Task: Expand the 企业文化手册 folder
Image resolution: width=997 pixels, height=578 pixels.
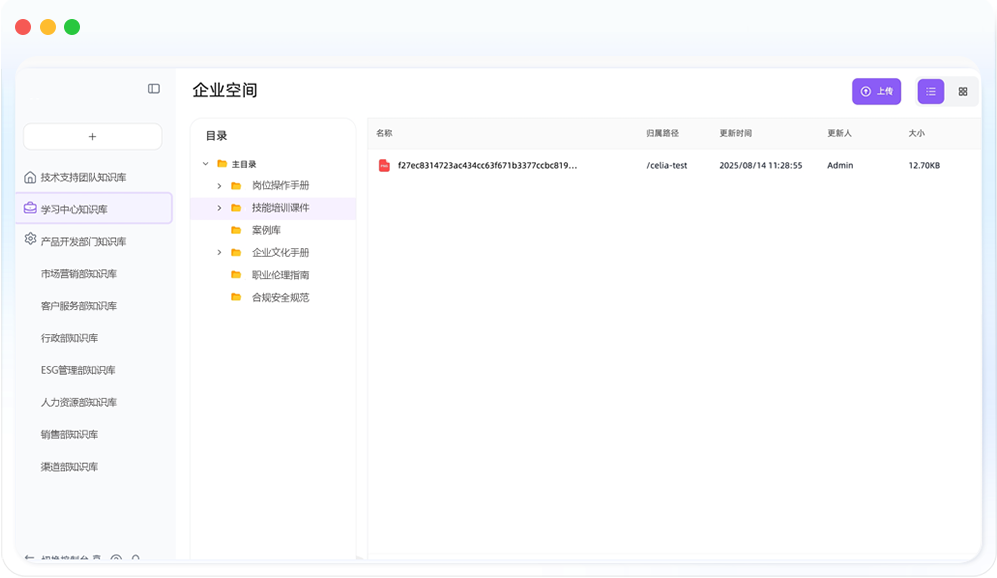Action: (220, 253)
